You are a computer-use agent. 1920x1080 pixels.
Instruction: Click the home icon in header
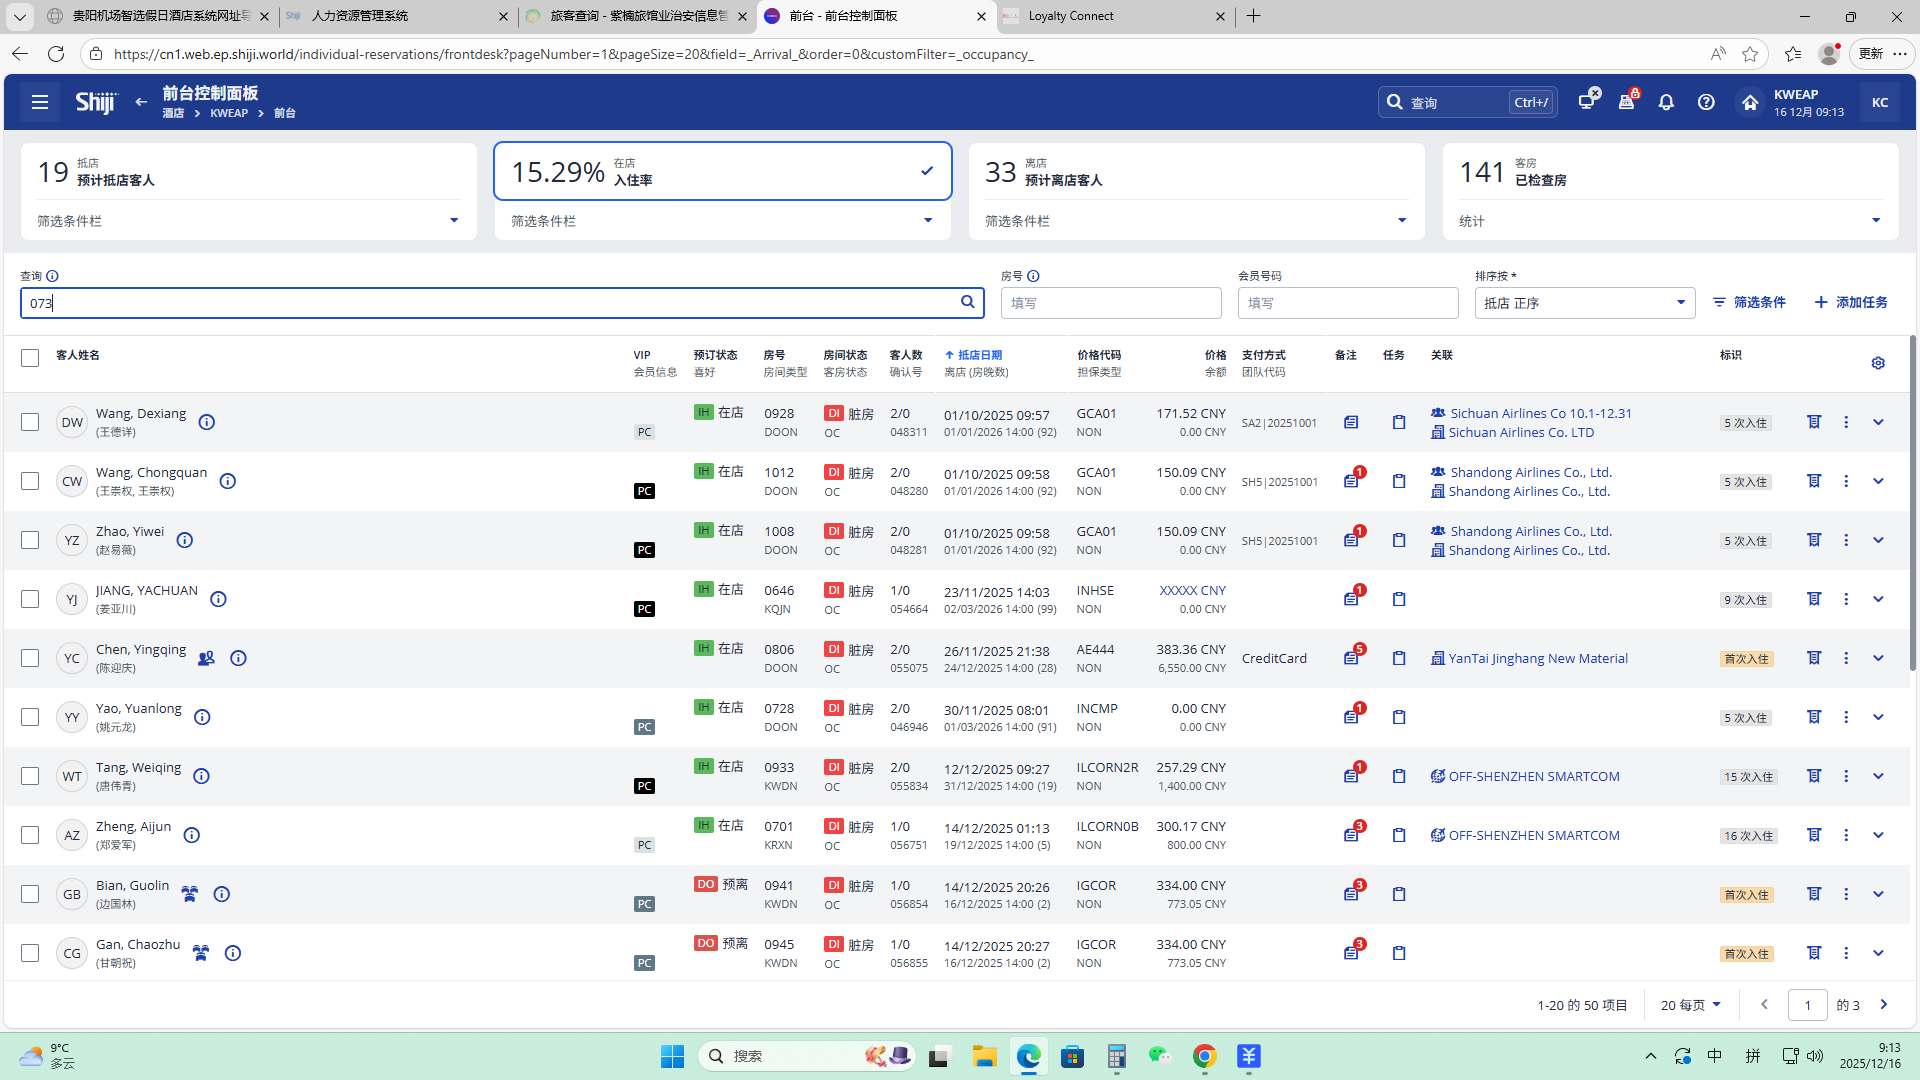(x=1749, y=102)
